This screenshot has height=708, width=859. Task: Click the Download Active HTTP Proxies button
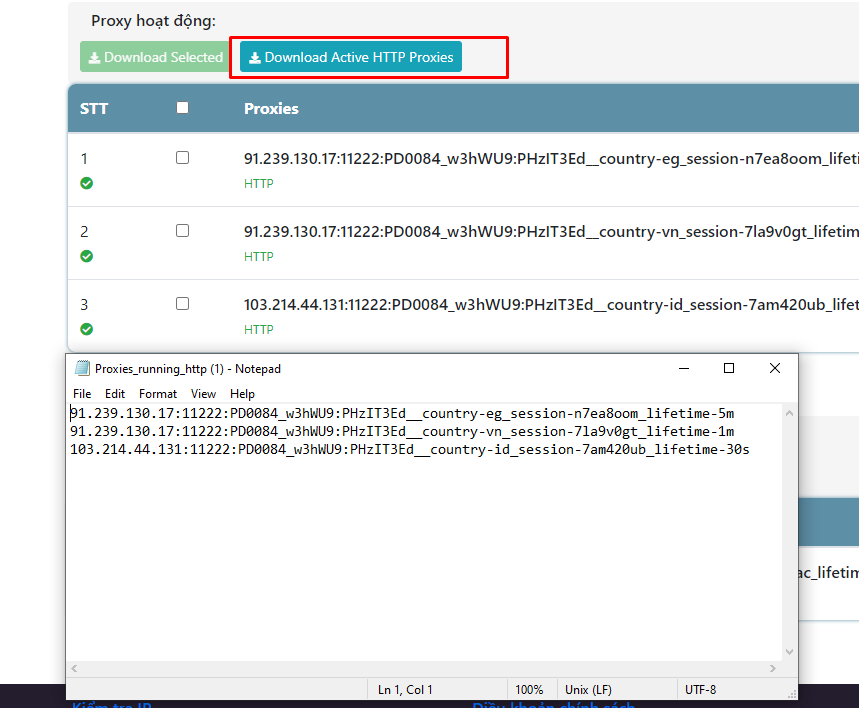coord(351,57)
